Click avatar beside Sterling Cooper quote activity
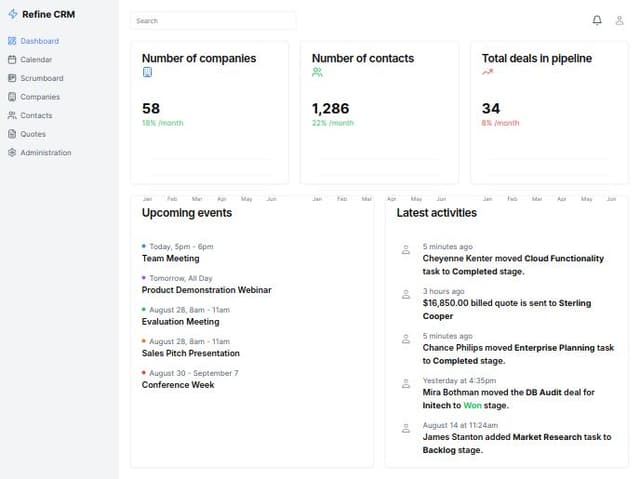The width and height of the screenshot is (640, 479). point(406,294)
